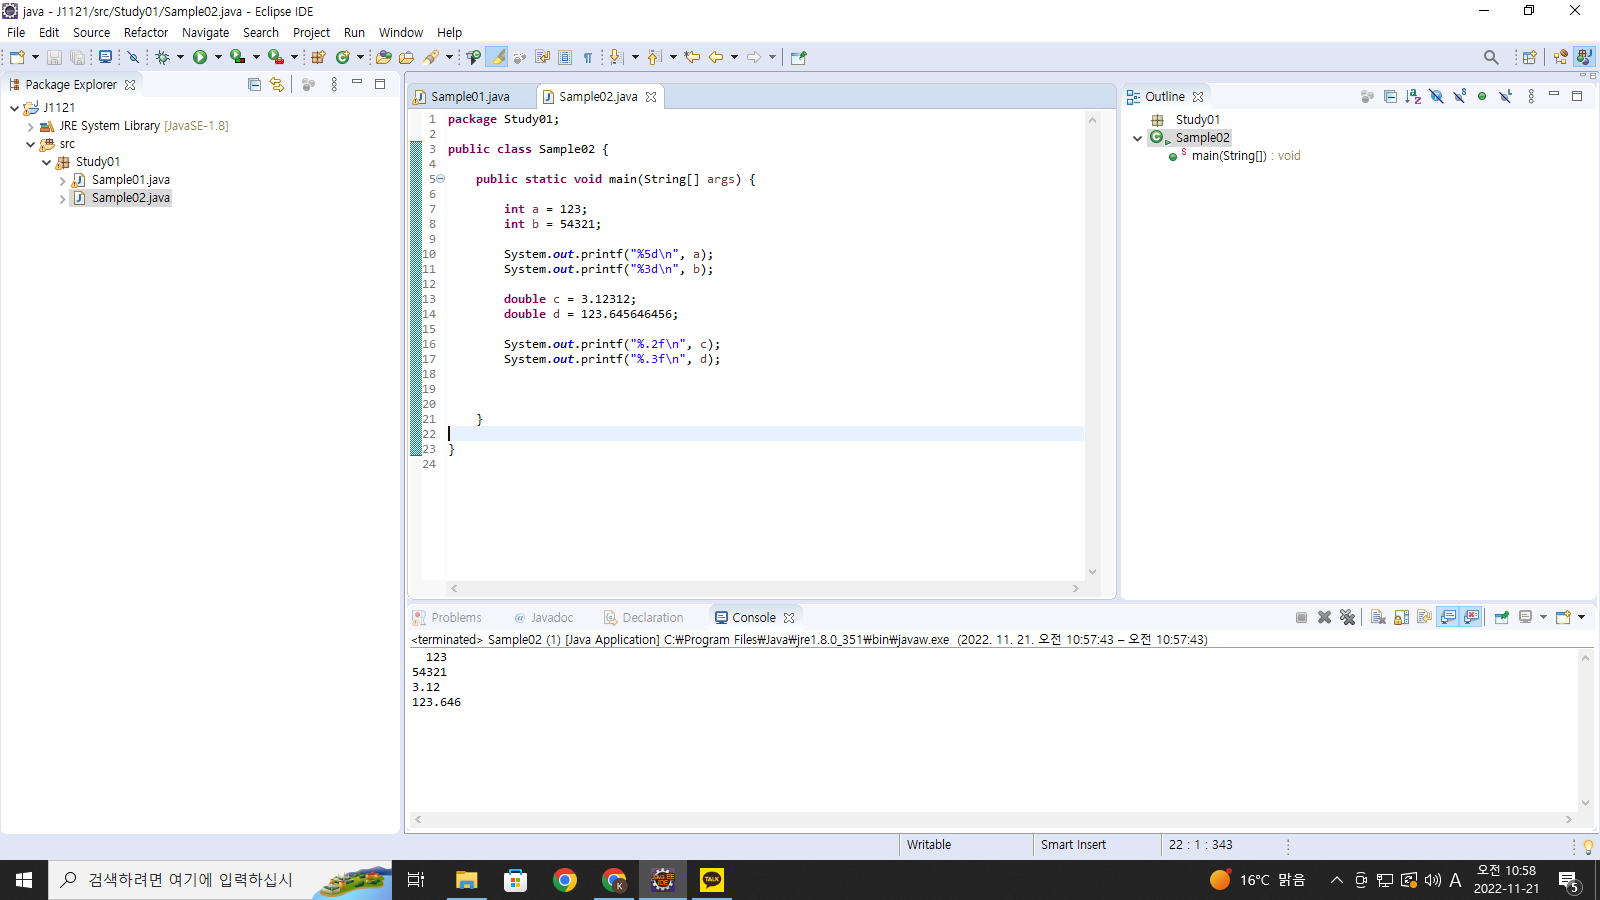Click the tip-of-the-day lightbulb in status bar

click(x=1588, y=846)
